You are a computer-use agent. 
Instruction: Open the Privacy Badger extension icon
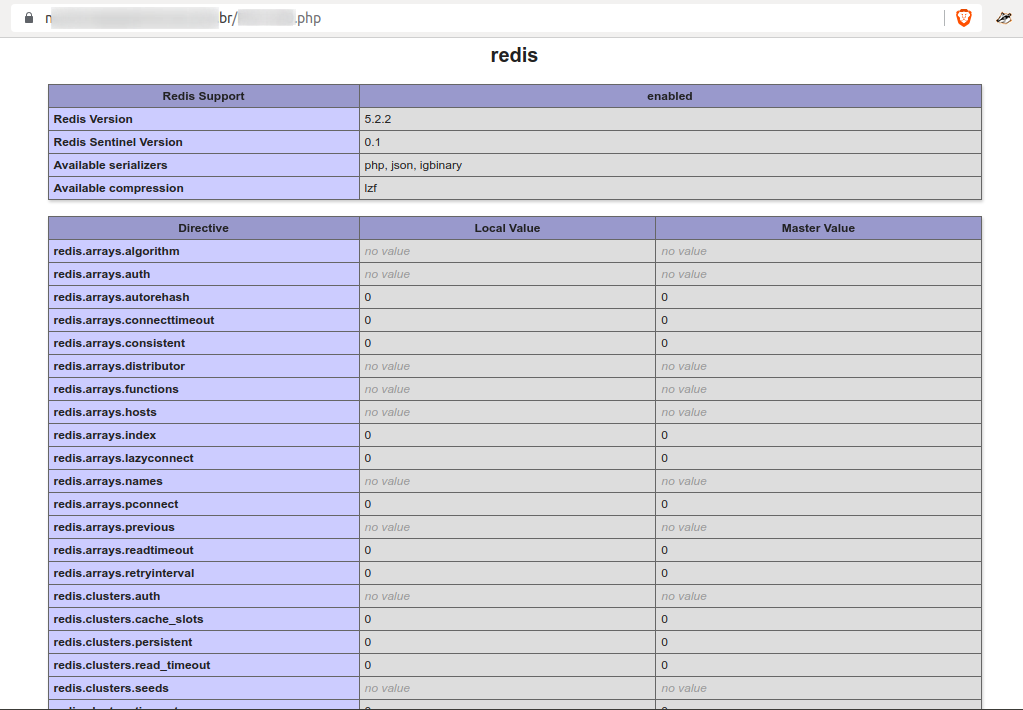coord(1003,18)
